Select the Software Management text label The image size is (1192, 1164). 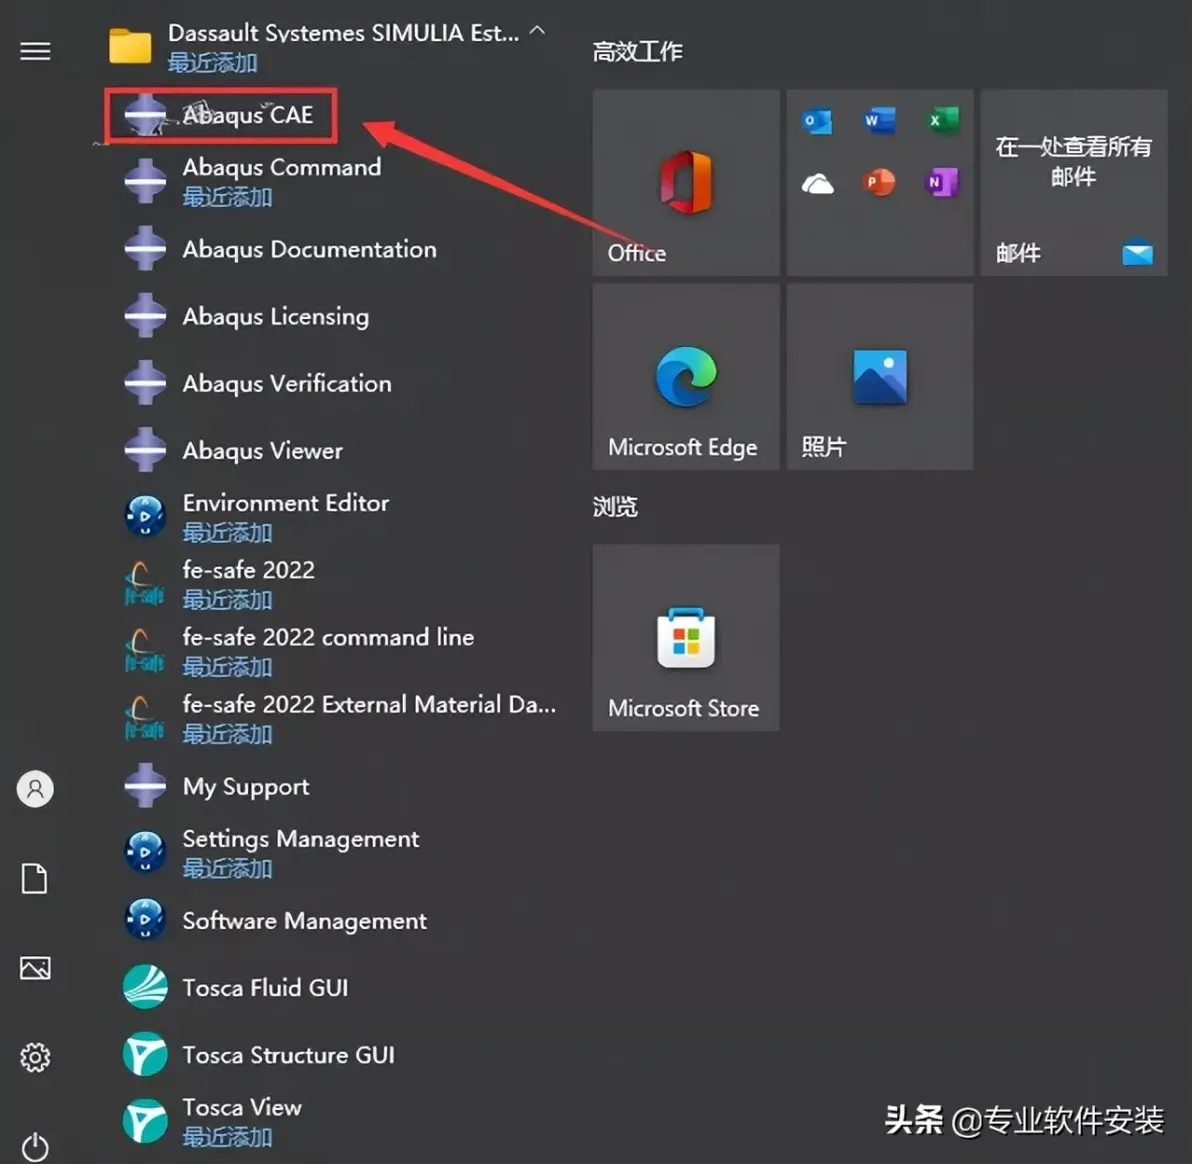point(304,921)
